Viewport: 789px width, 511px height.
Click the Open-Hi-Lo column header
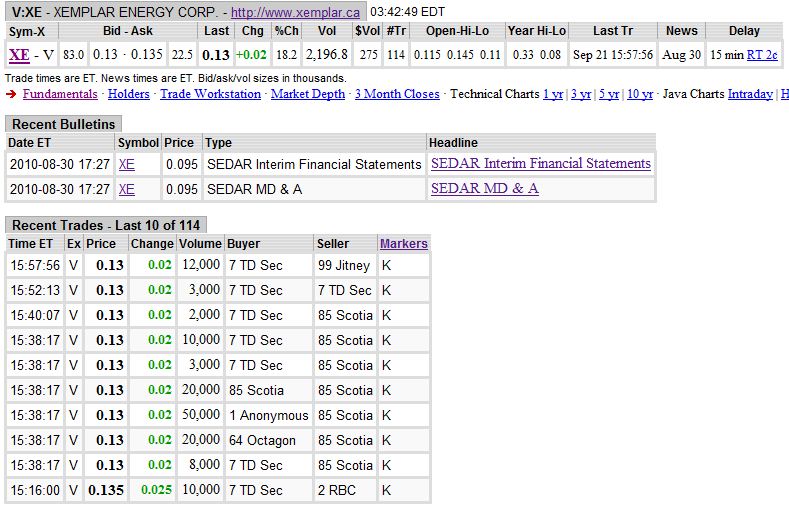coord(457,31)
